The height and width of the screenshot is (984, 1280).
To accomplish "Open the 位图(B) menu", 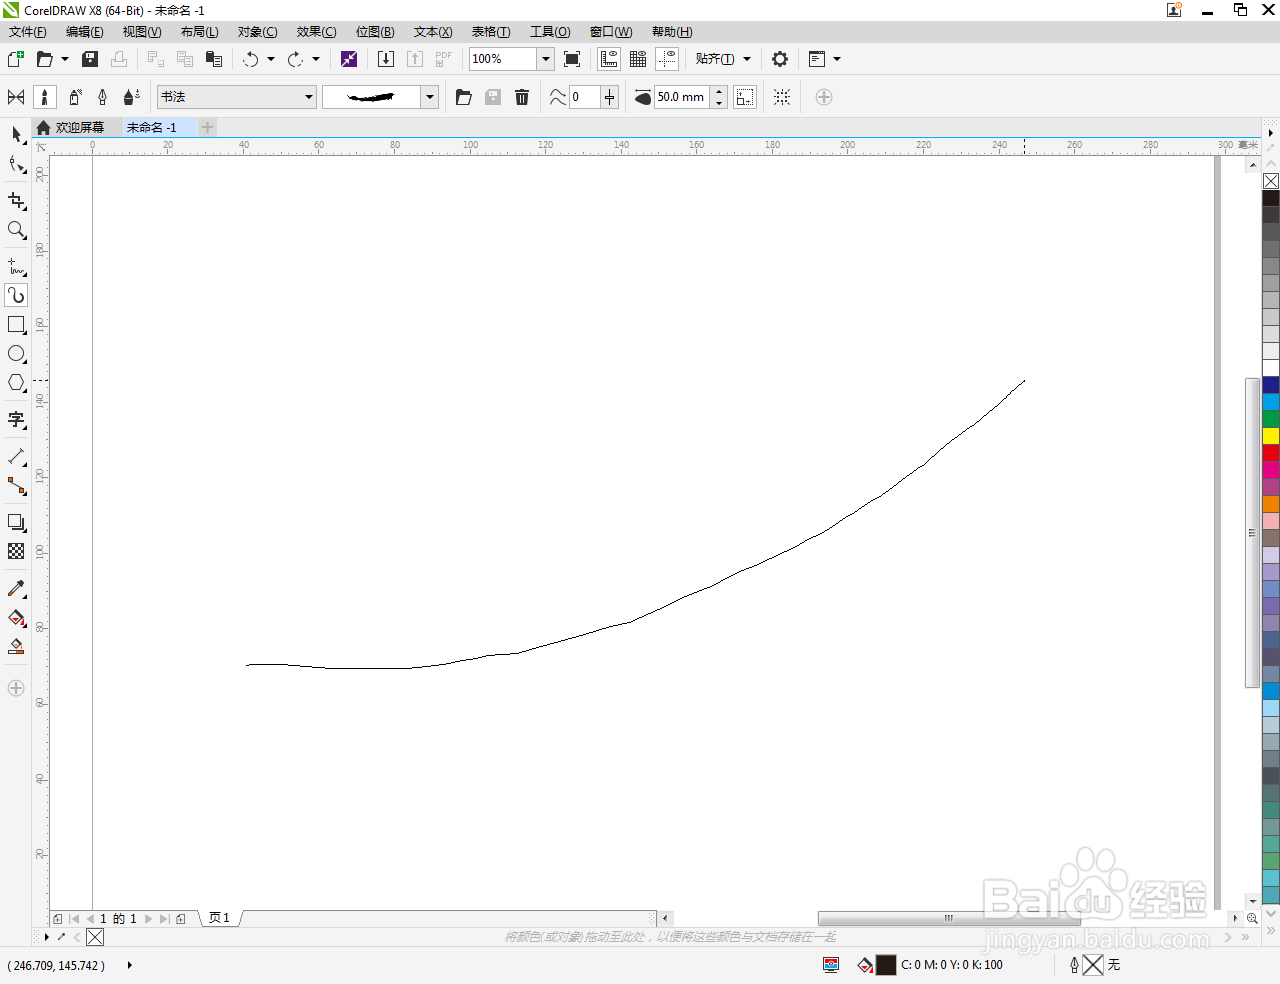I will click(375, 32).
